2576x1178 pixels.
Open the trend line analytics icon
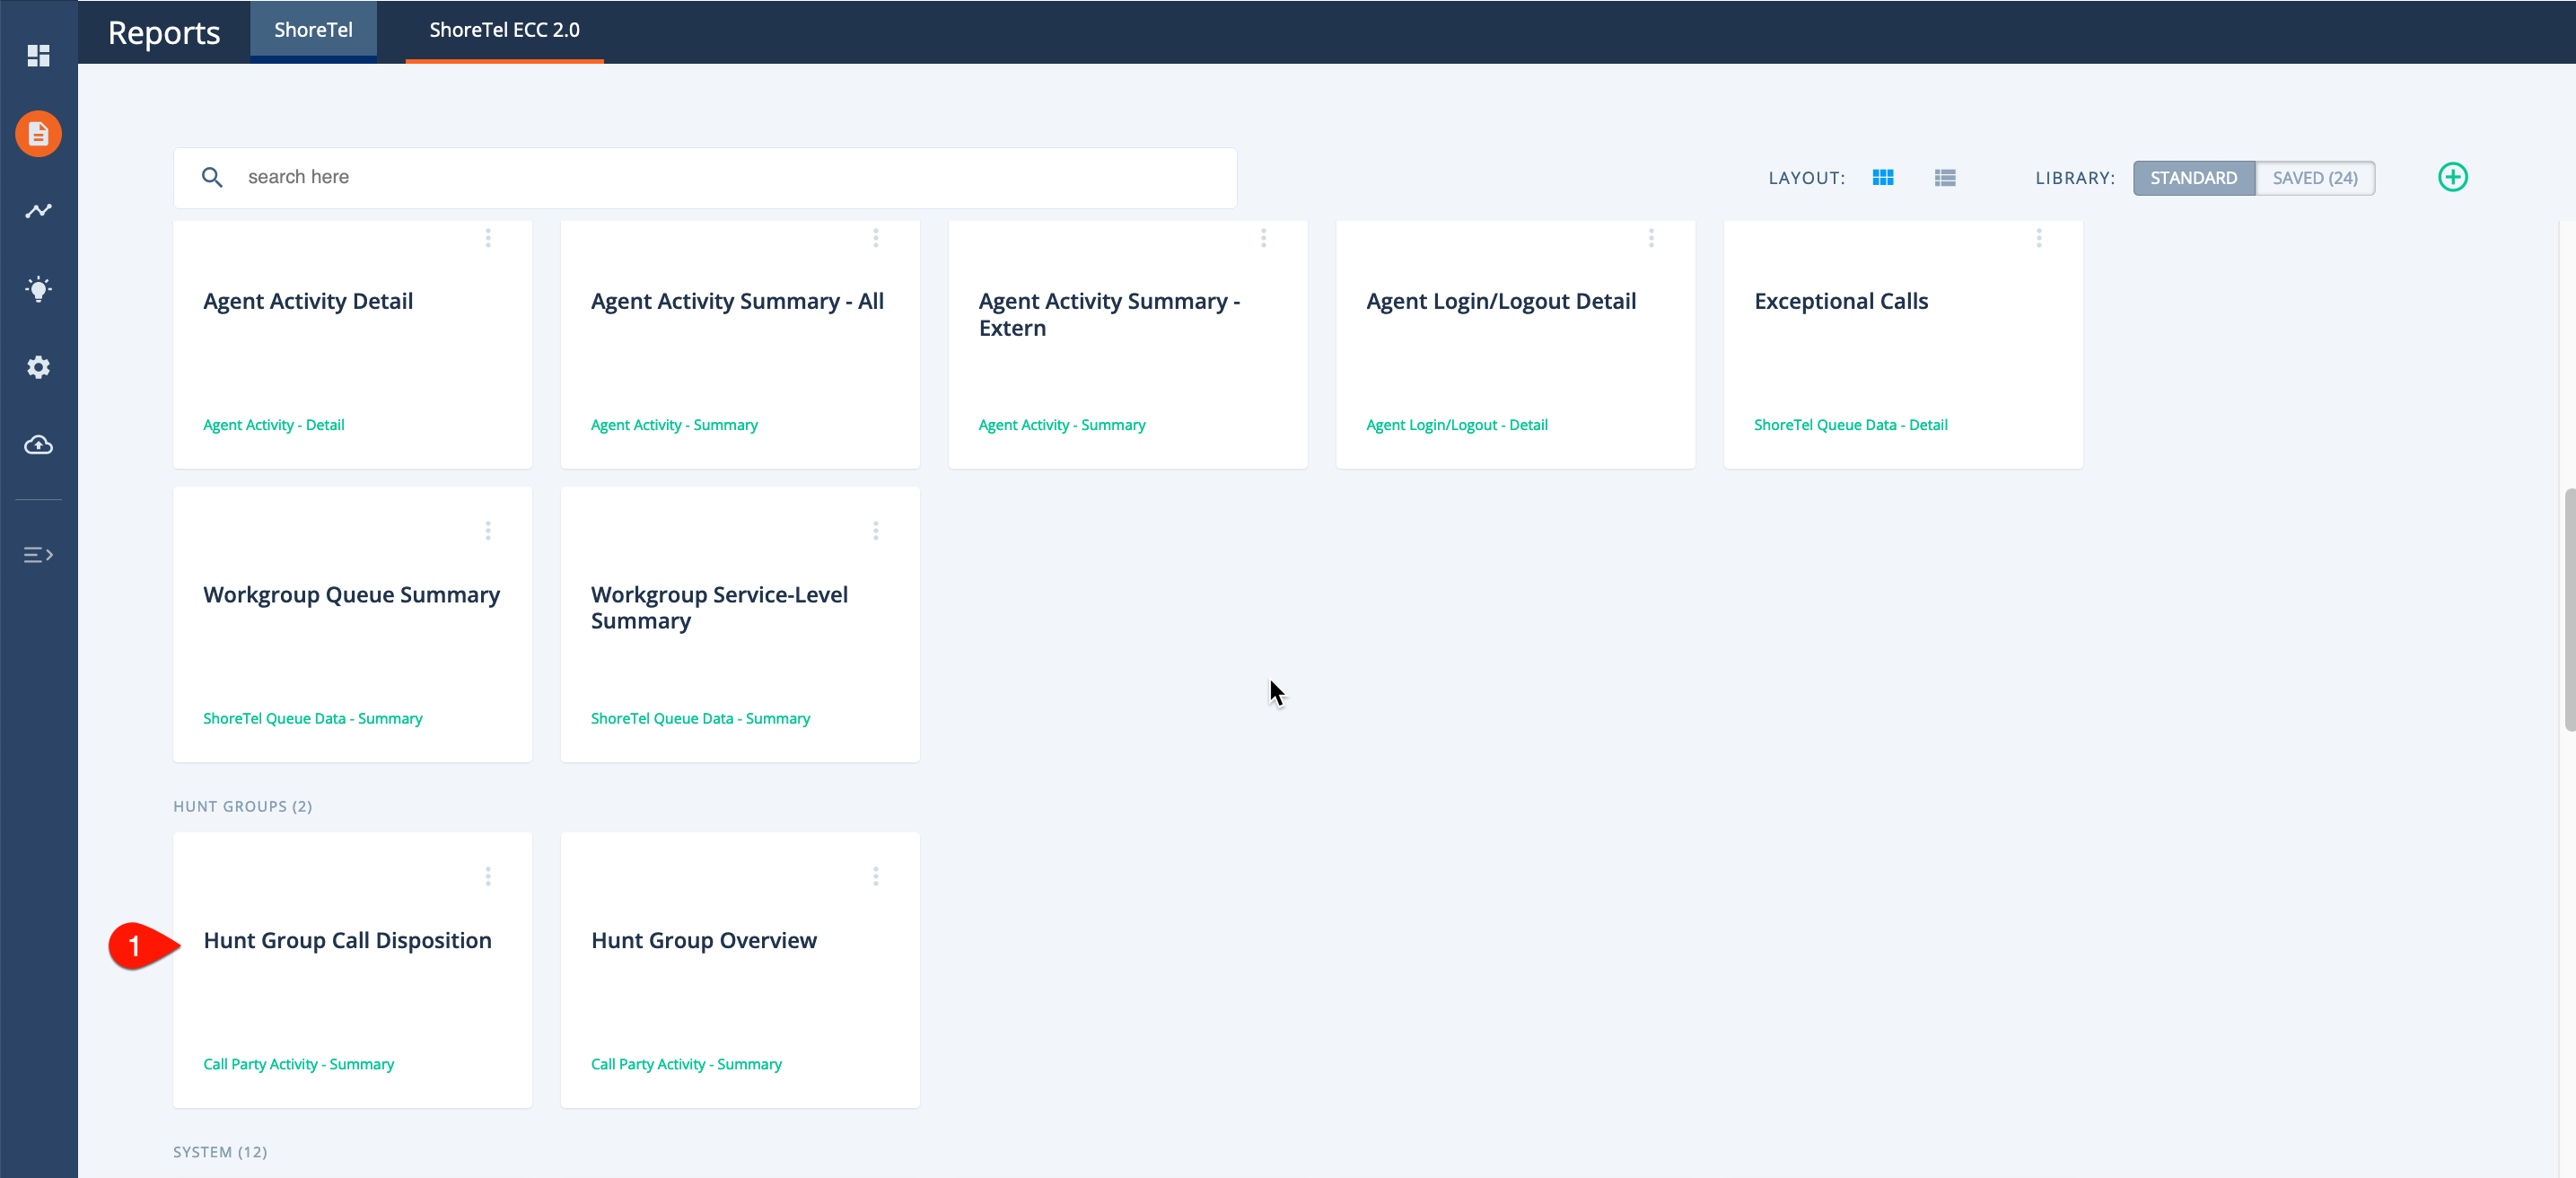(x=38, y=211)
